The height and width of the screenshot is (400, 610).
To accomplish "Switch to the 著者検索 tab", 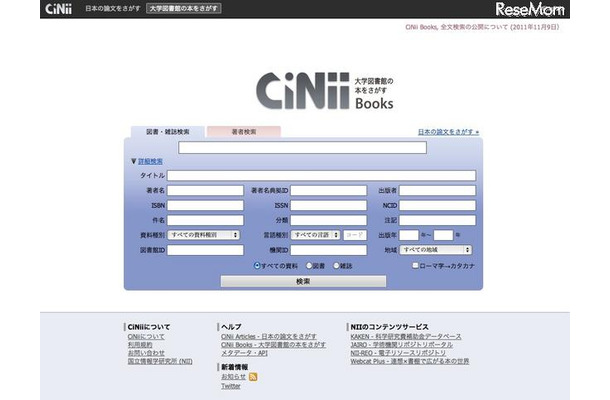I will (x=244, y=132).
